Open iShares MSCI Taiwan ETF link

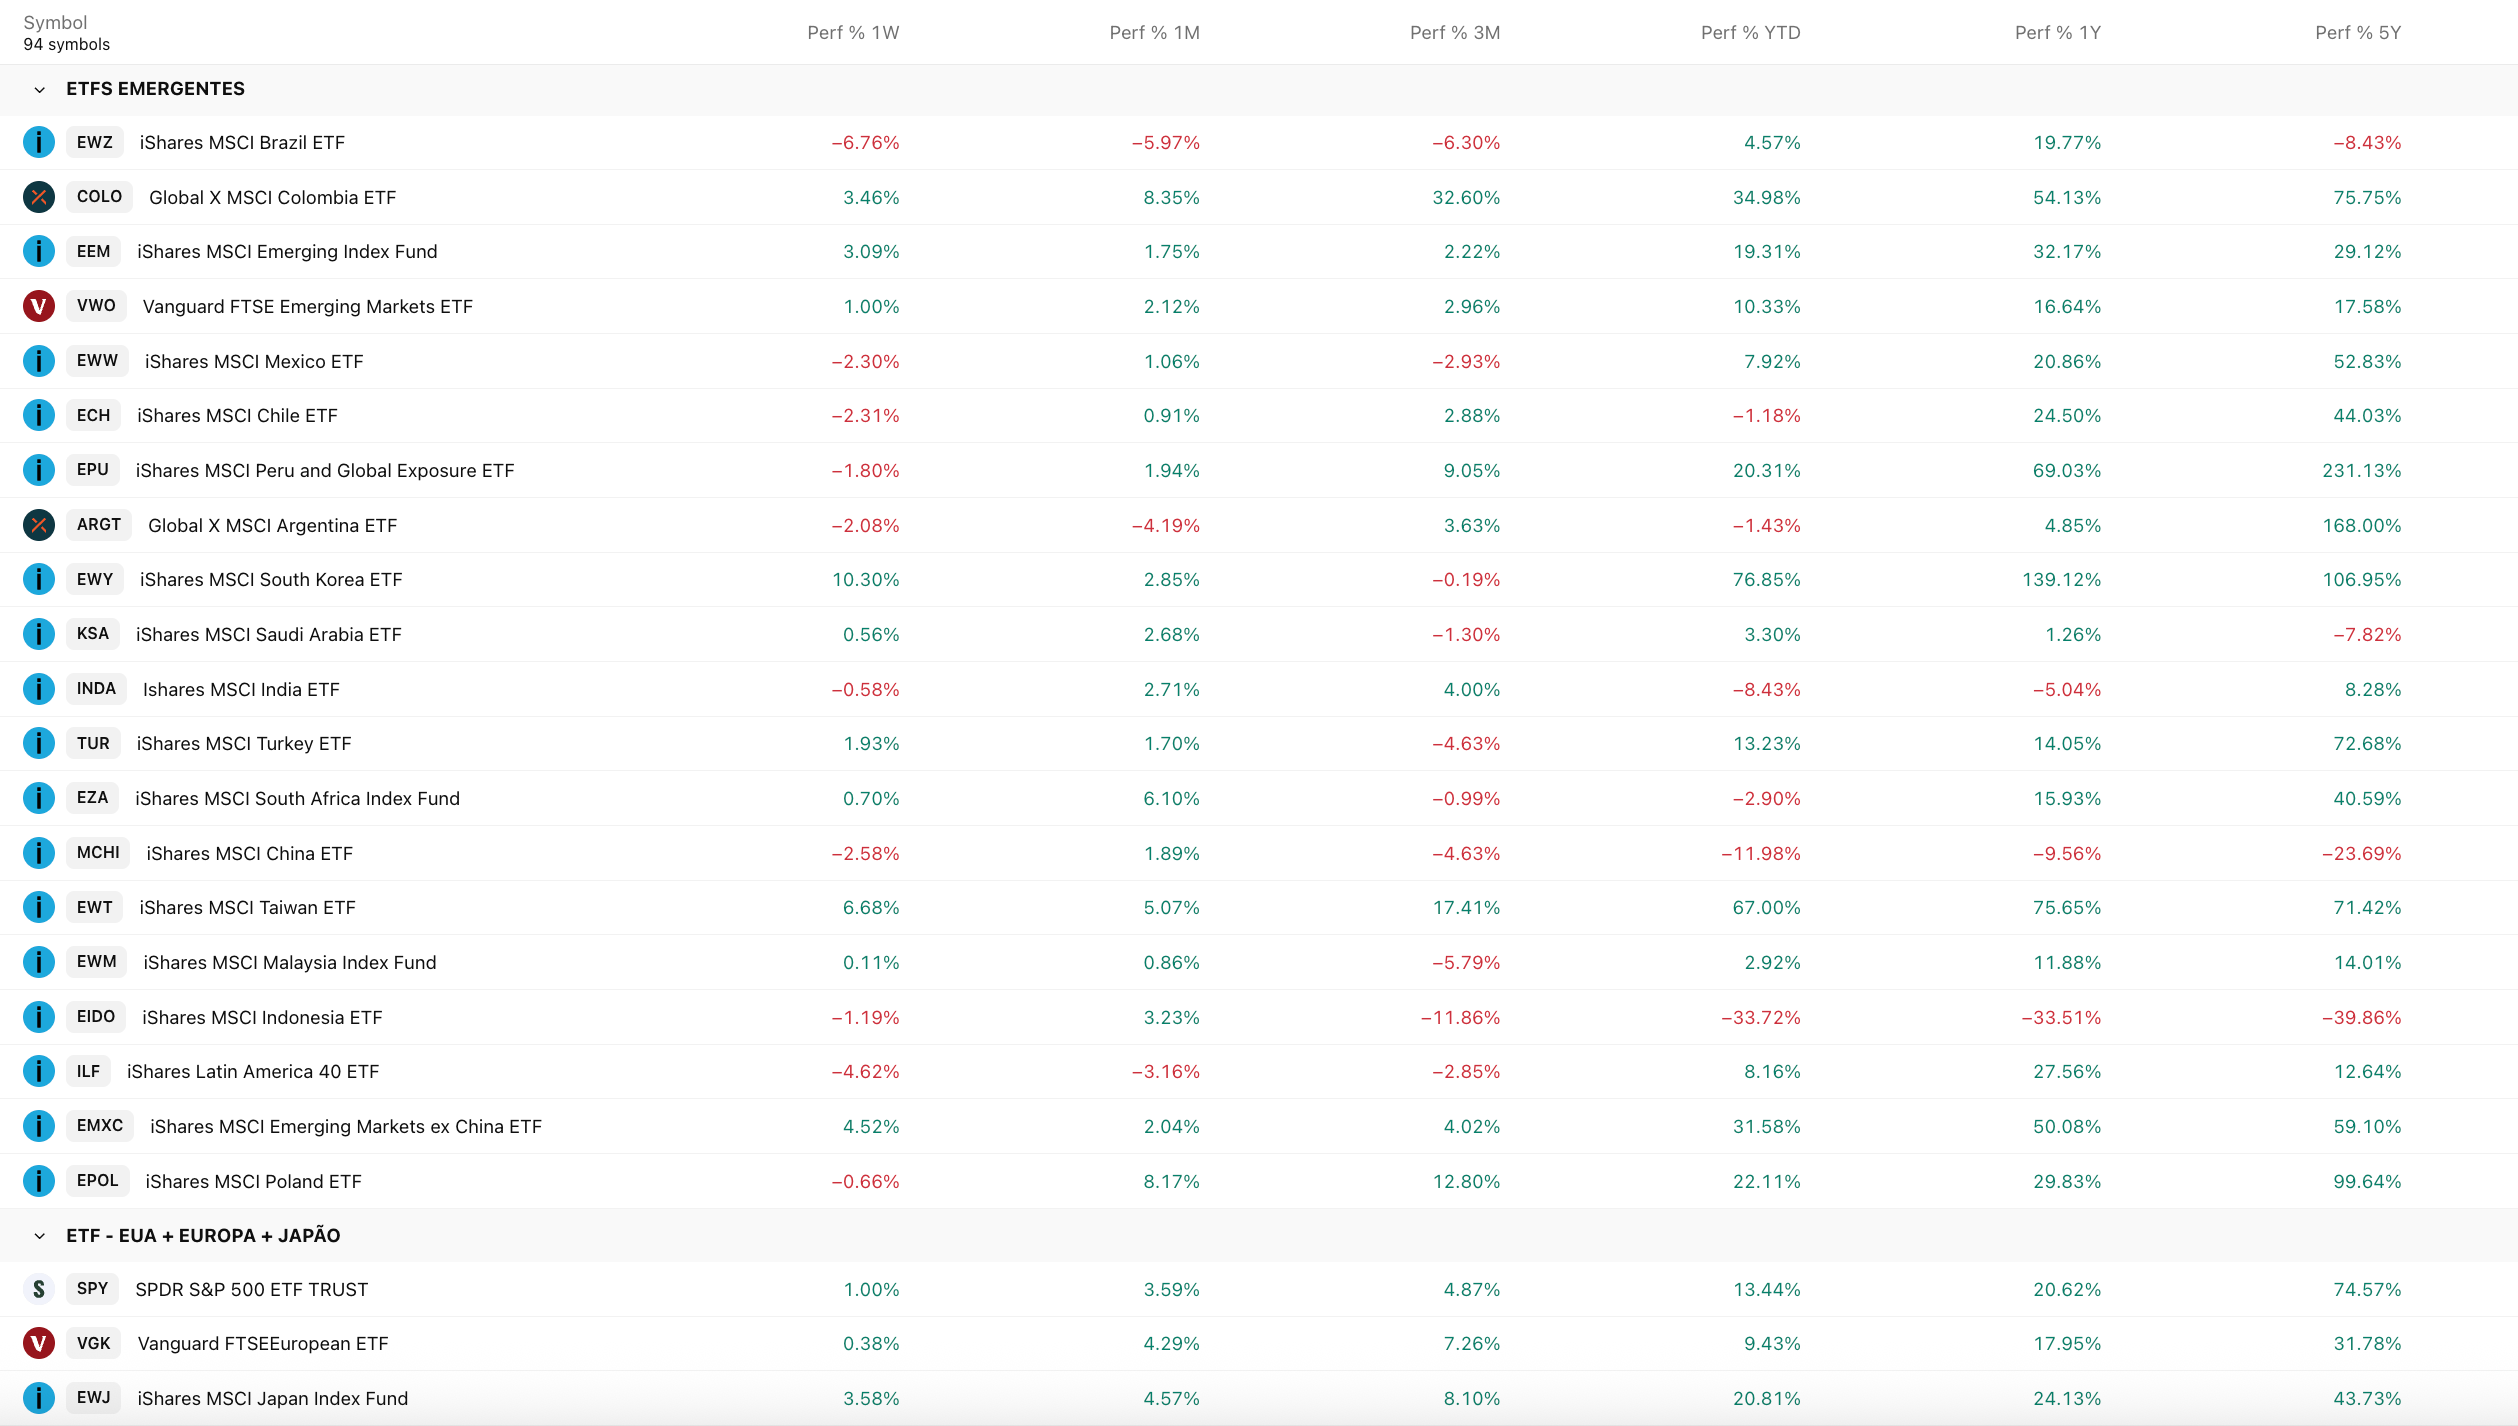coord(247,908)
